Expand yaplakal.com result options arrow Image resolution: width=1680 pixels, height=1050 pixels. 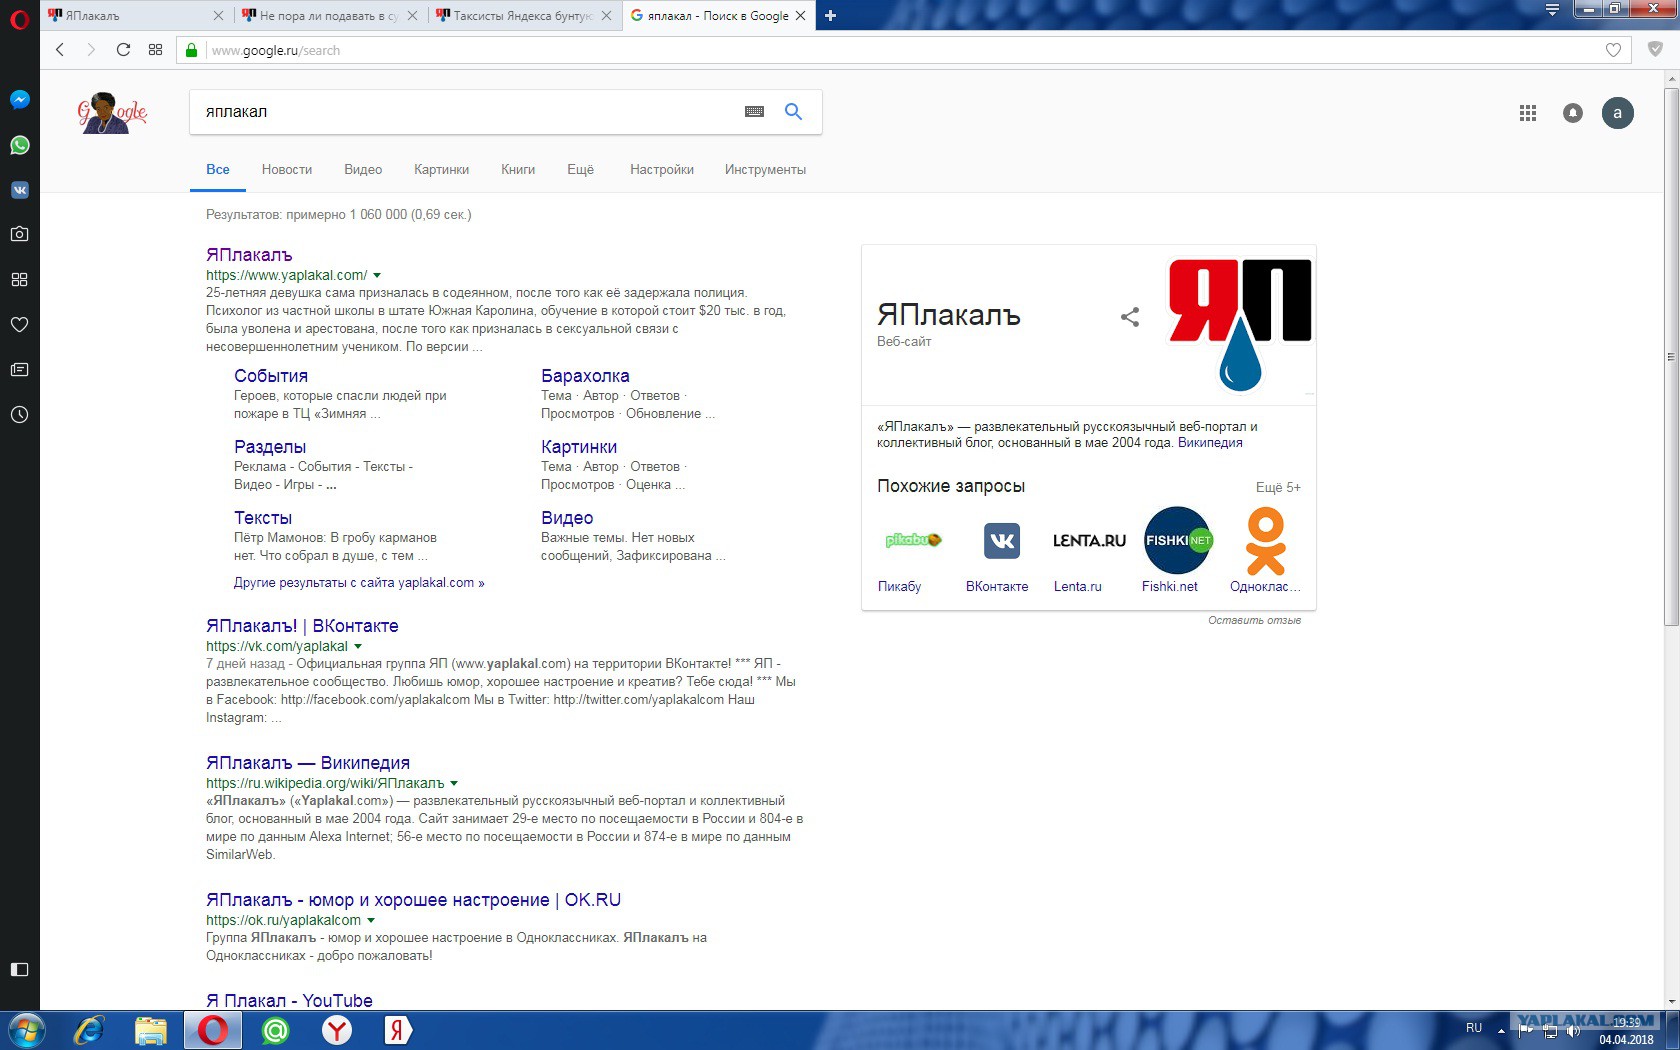[377, 275]
